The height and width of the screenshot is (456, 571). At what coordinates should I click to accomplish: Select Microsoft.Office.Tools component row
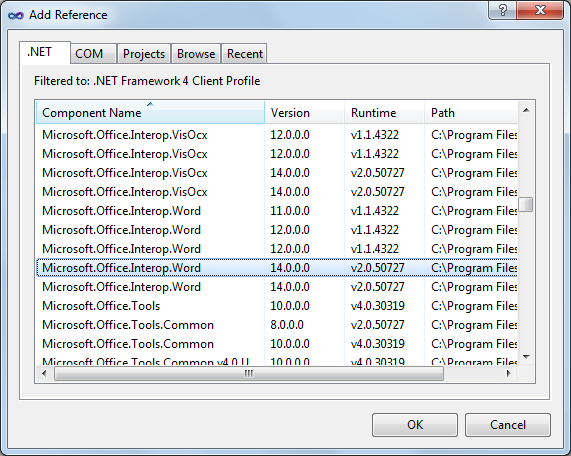tap(277, 306)
